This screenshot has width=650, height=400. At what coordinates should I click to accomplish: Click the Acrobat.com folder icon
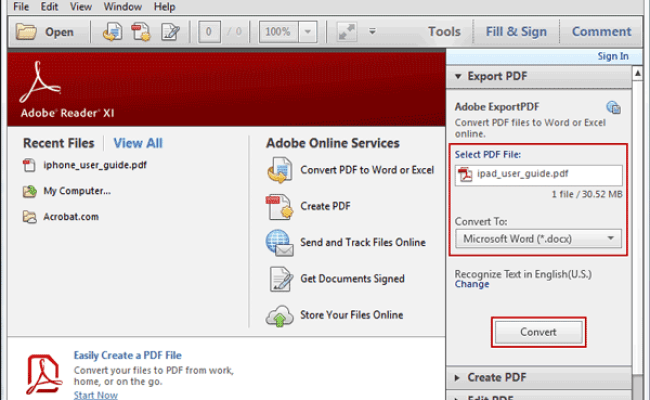point(29,217)
